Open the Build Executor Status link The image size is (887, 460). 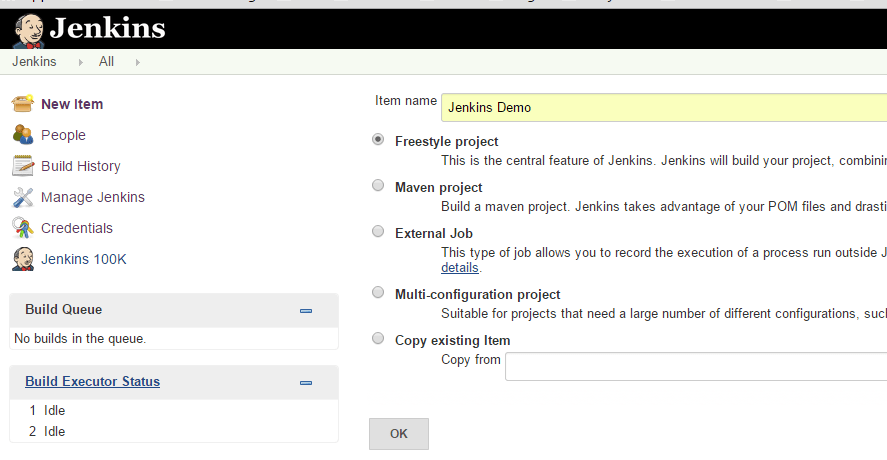click(x=92, y=381)
